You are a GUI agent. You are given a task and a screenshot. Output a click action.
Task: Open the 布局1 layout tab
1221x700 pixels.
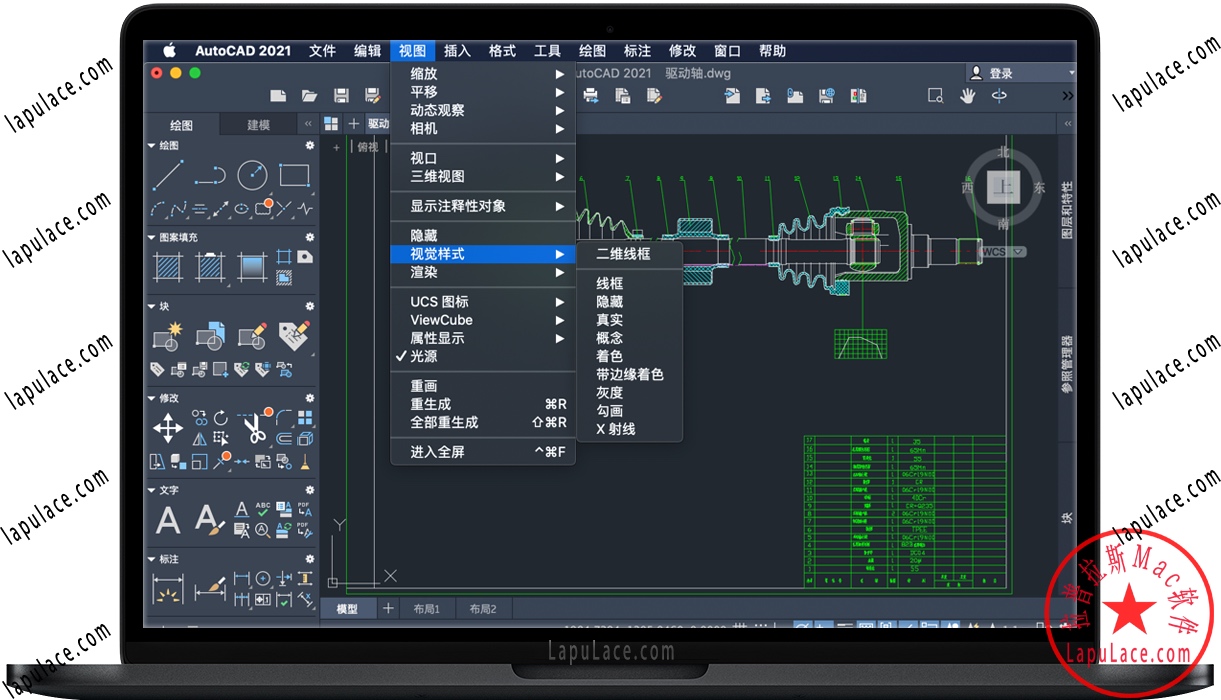pos(426,609)
